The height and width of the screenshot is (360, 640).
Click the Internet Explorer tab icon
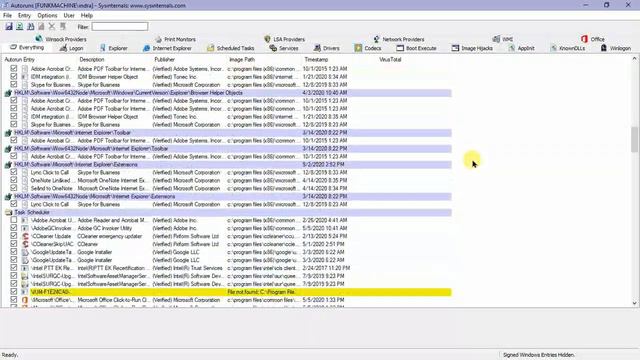pyautogui.click(x=147, y=48)
